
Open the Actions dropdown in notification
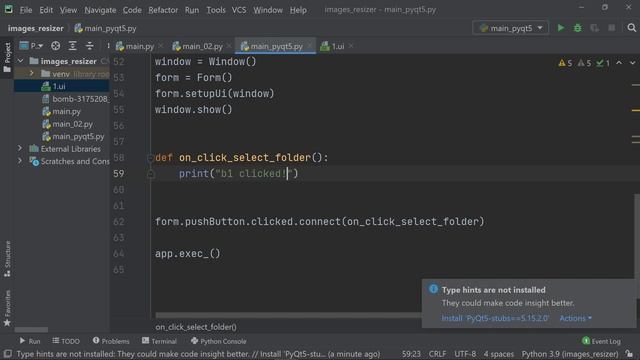576,318
